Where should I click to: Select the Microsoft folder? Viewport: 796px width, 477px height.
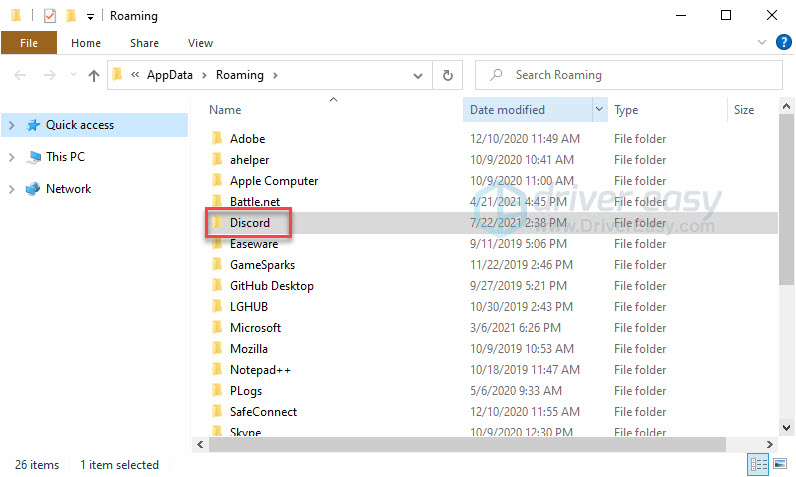(255, 328)
